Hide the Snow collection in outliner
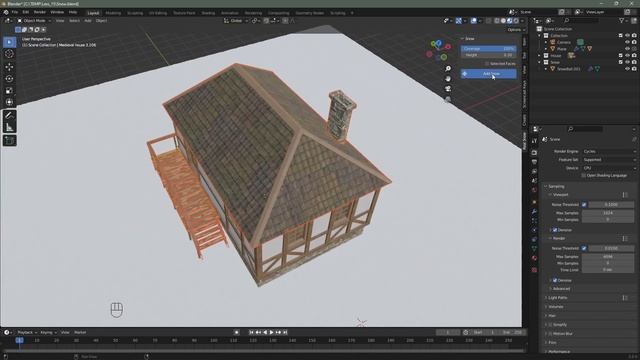The image size is (640, 360). click(627, 62)
